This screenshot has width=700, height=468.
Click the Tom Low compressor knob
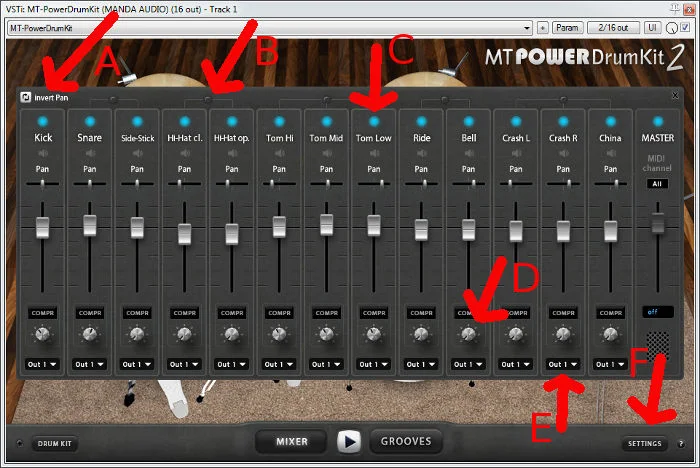pyautogui.click(x=374, y=334)
